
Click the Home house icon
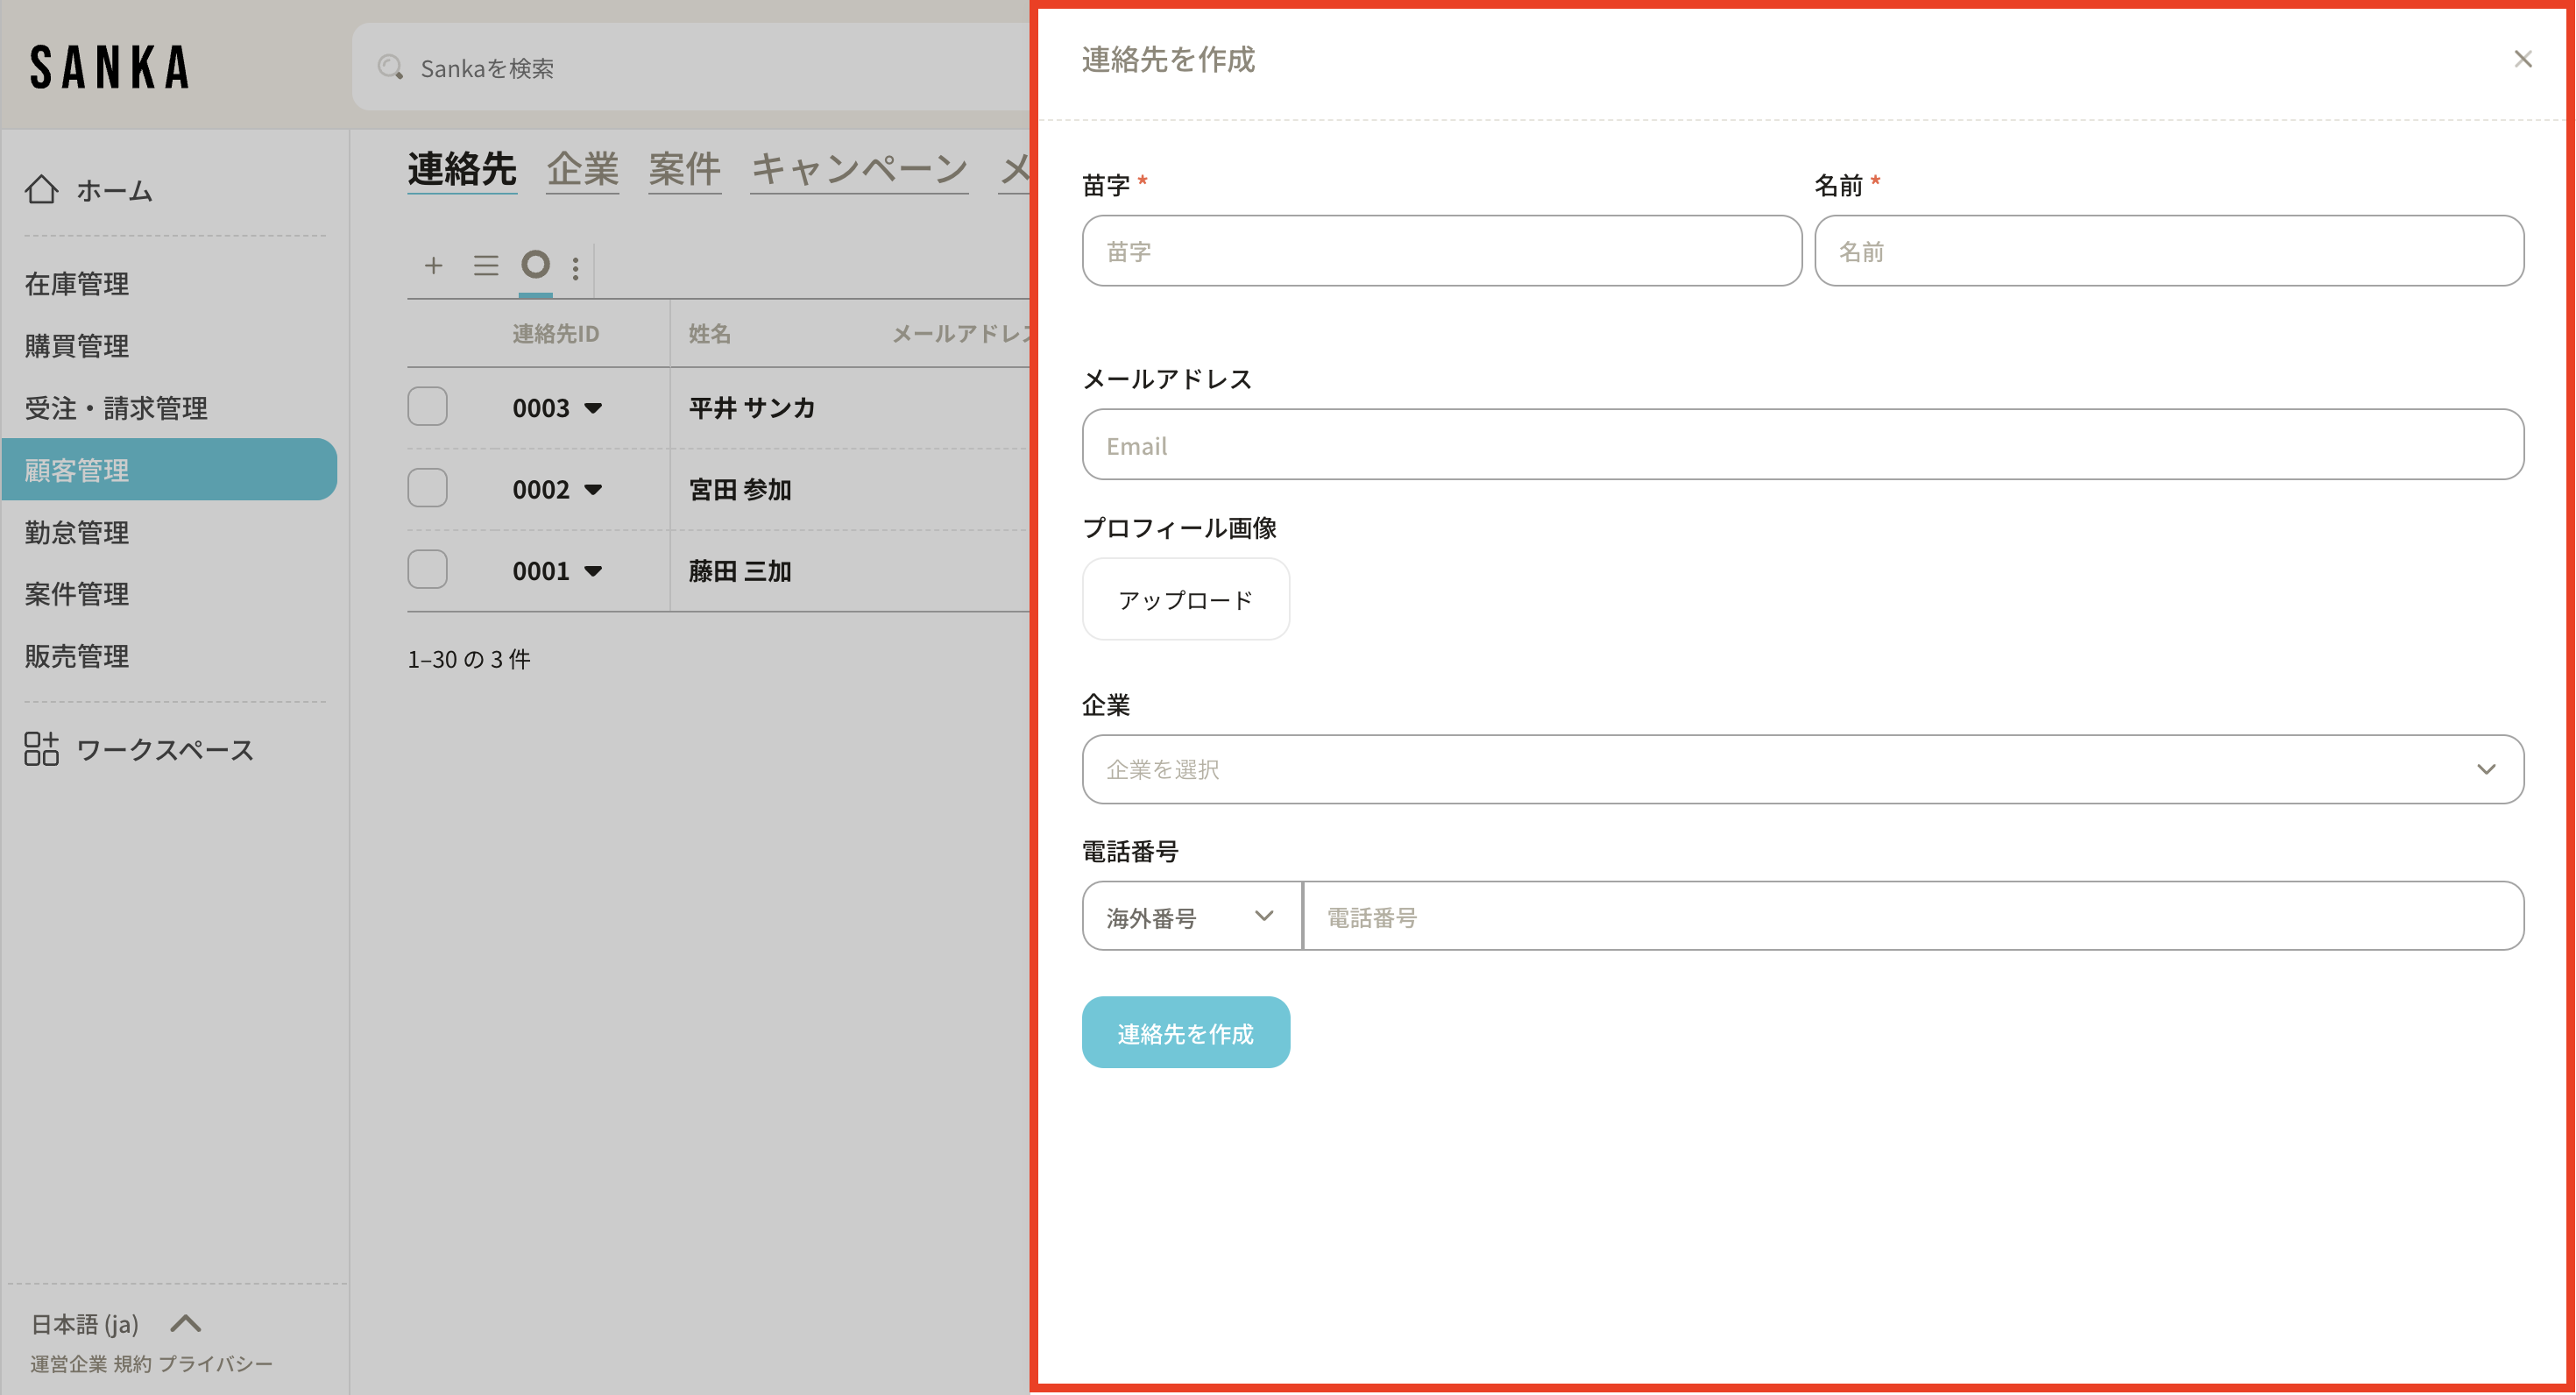(x=42, y=189)
